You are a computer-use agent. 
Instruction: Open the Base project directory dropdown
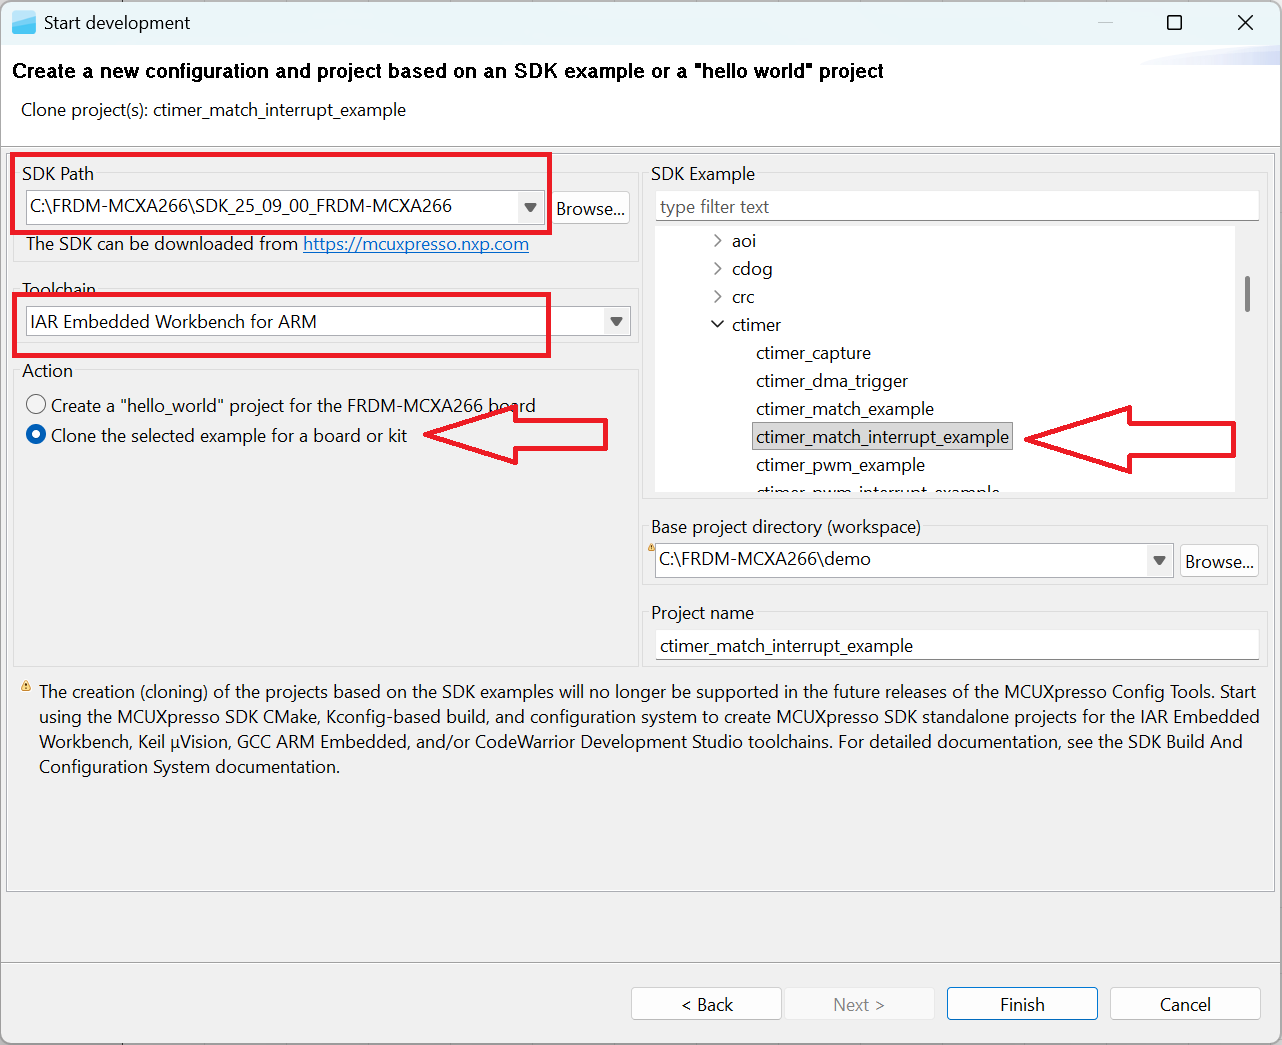[1159, 560]
